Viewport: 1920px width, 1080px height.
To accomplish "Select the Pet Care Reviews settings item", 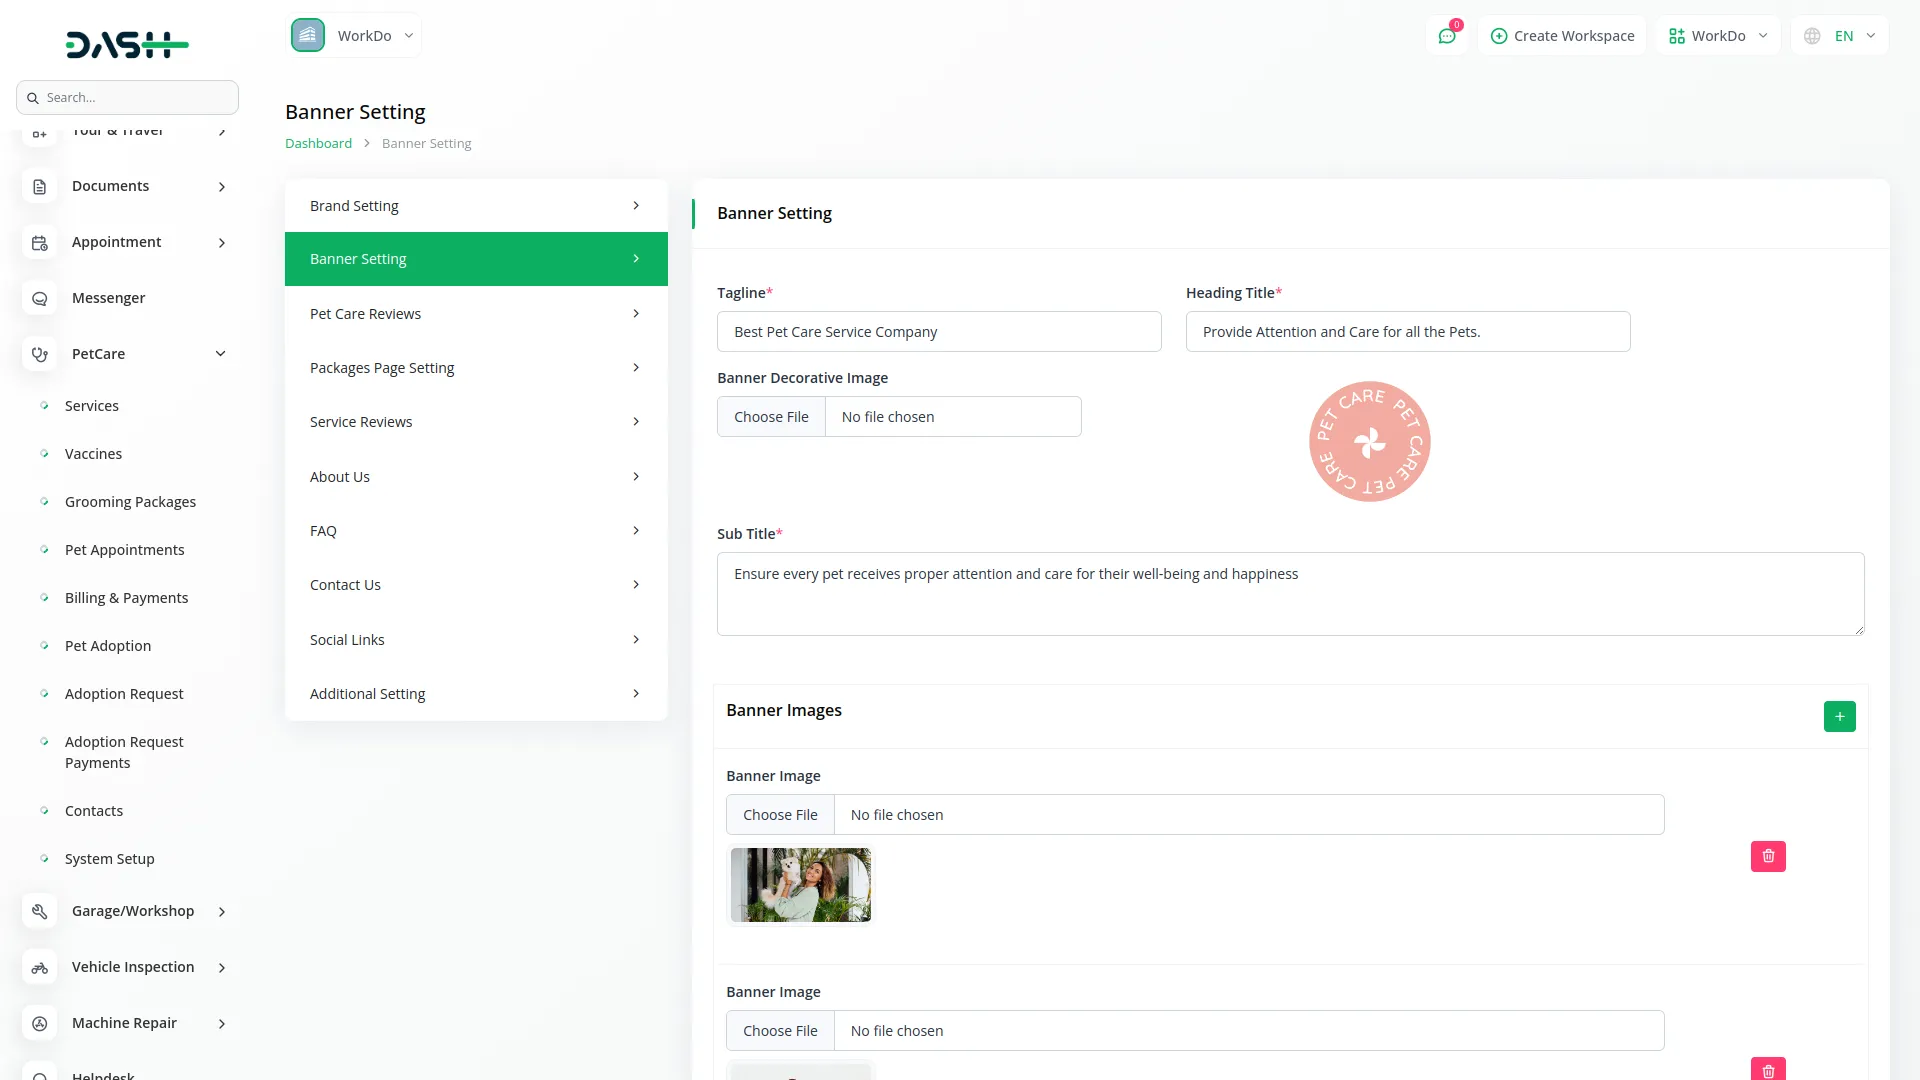I will [x=476, y=314].
